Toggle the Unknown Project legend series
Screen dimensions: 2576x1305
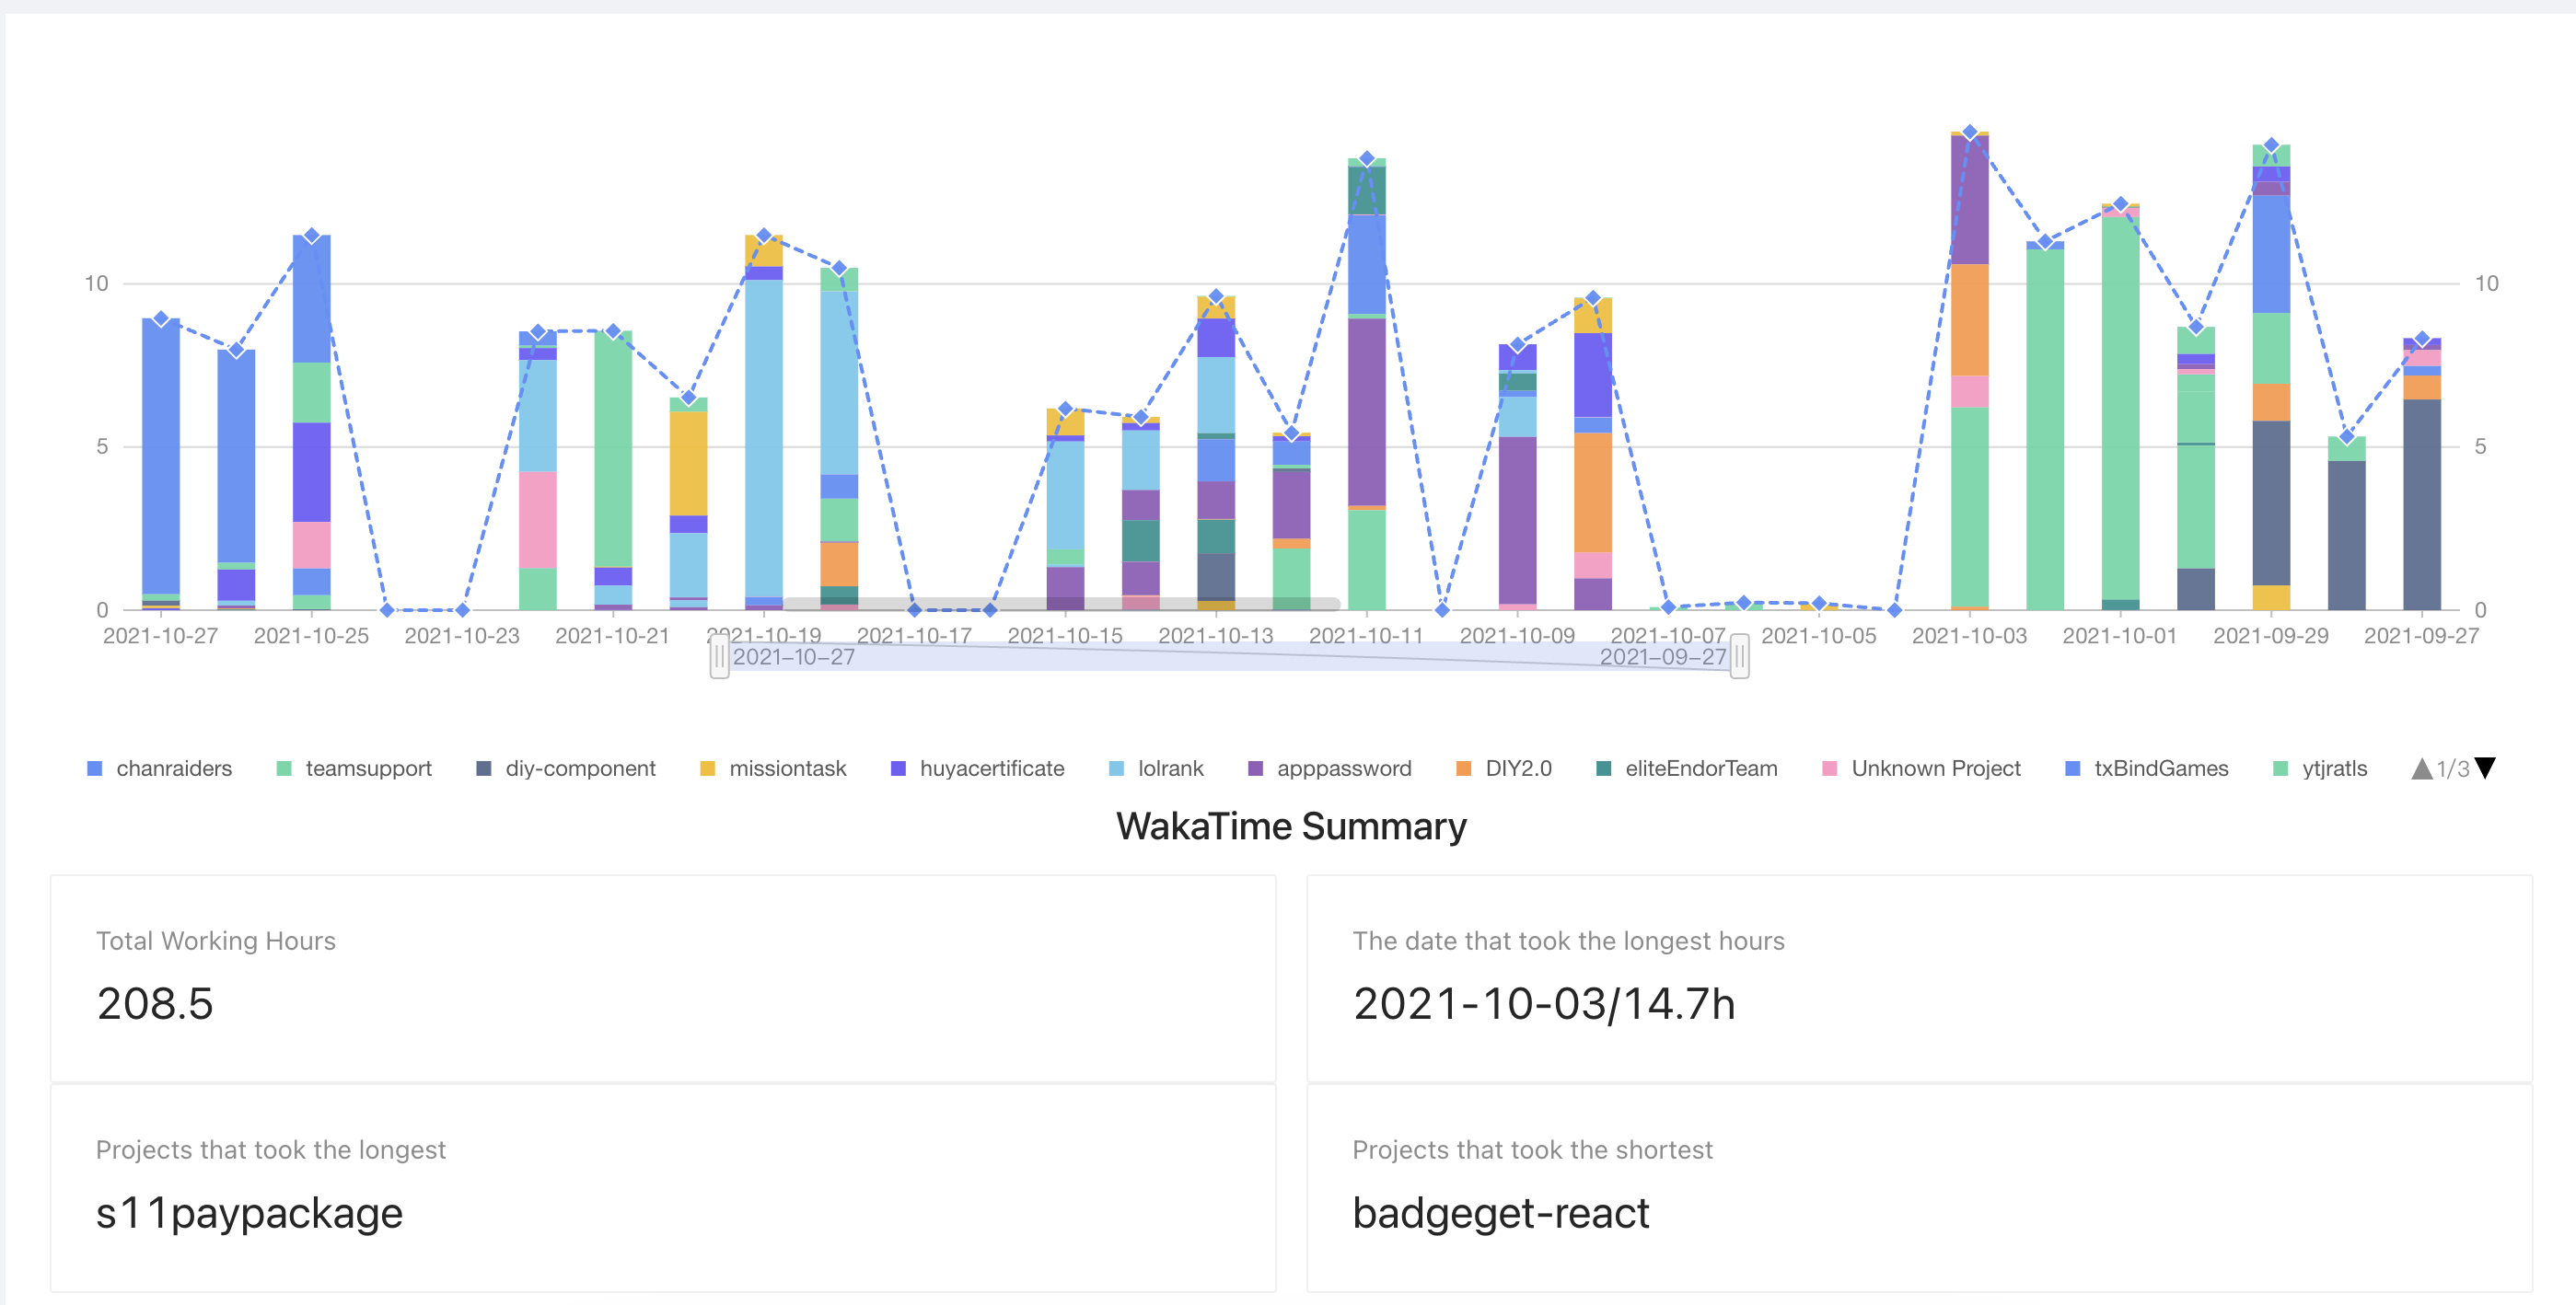coord(1921,768)
